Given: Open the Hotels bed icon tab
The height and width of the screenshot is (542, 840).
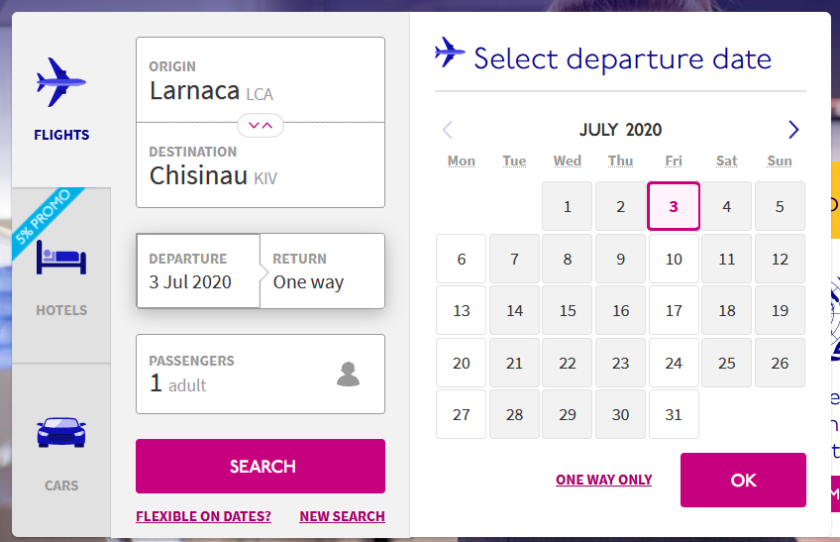Looking at the screenshot, I should point(61,259).
